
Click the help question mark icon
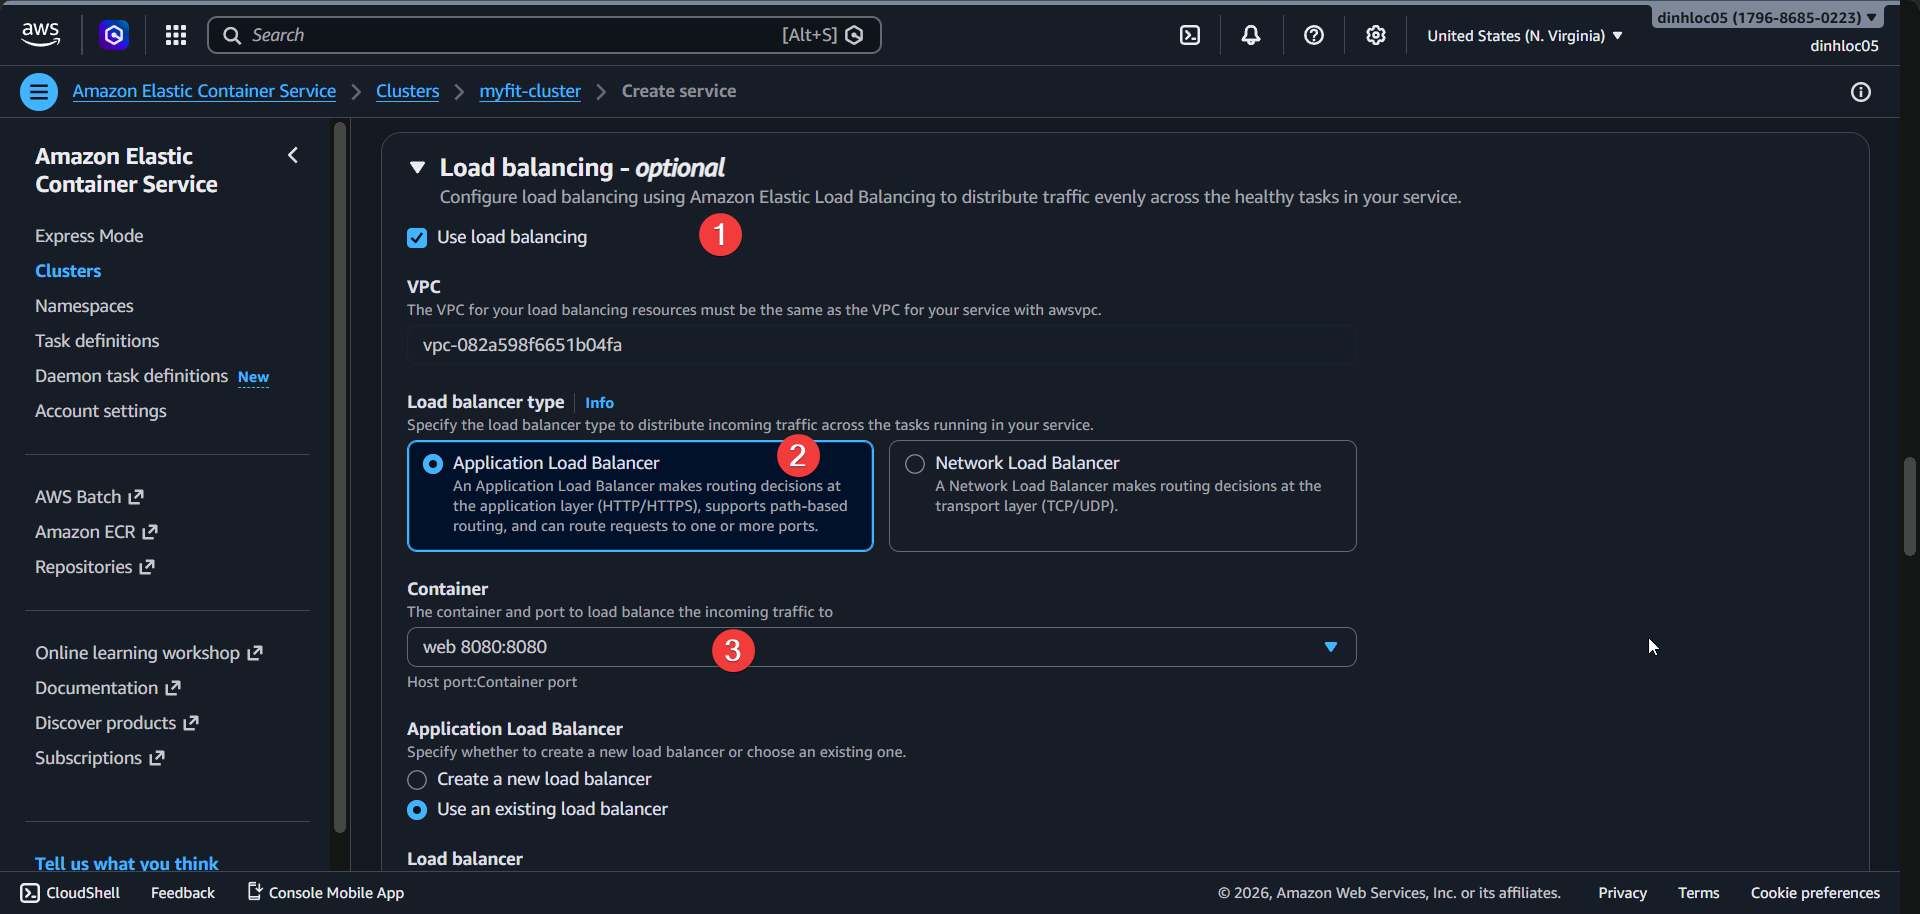pyautogui.click(x=1313, y=34)
